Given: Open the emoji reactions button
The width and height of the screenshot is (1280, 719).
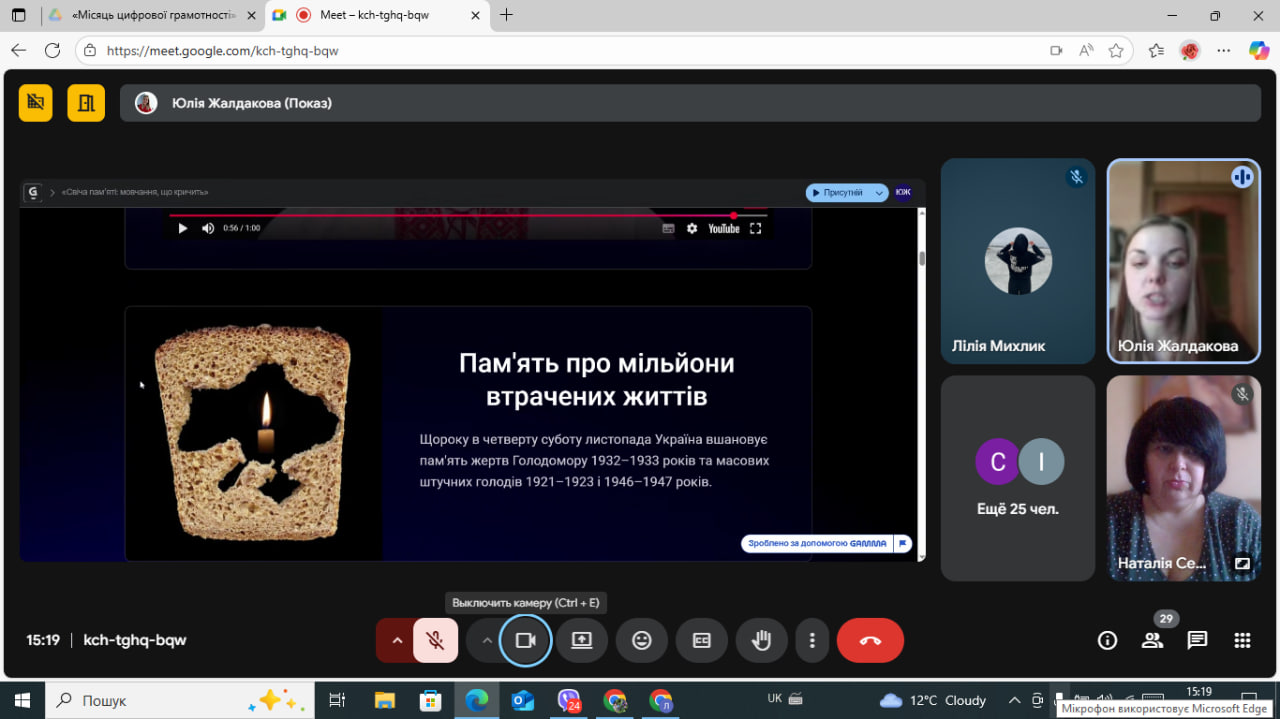Looking at the screenshot, I should (642, 641).
